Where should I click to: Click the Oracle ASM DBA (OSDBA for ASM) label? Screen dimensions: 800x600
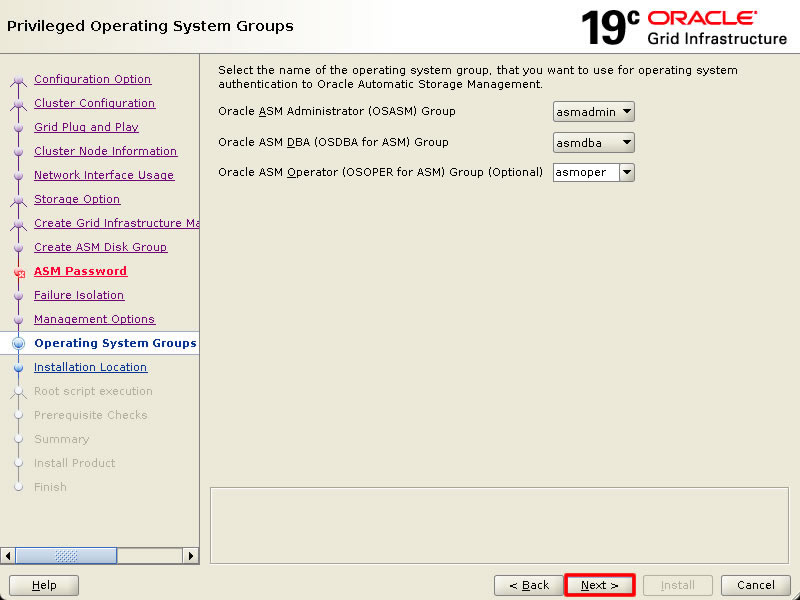click(333, 142)
